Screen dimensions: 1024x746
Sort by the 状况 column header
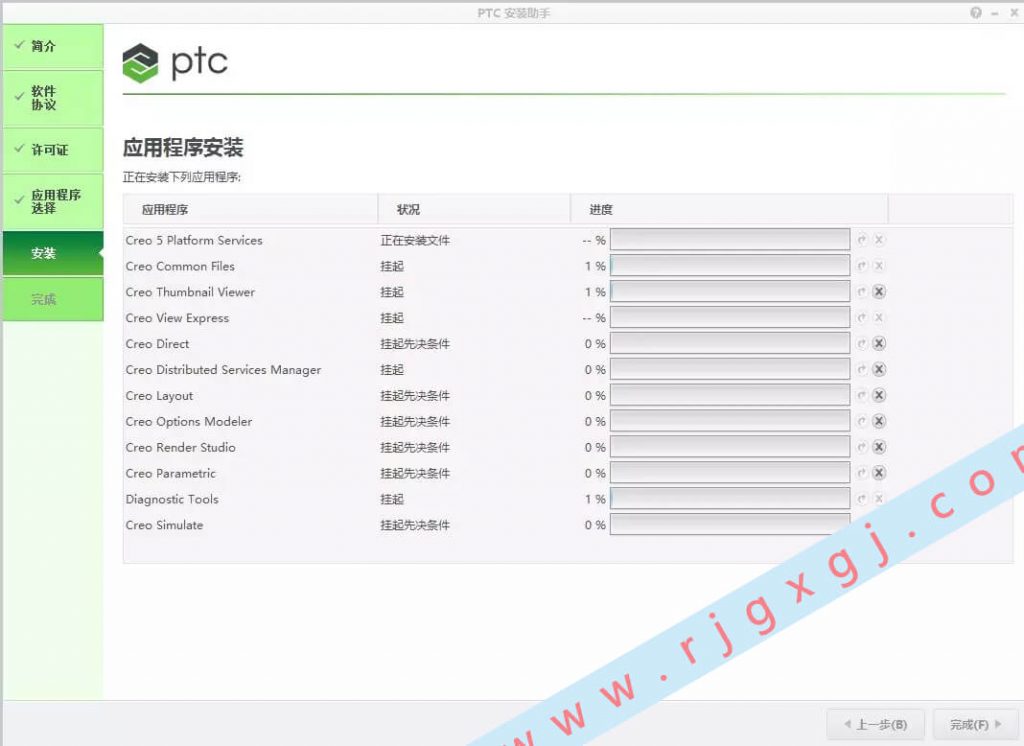tap(474, 210)
